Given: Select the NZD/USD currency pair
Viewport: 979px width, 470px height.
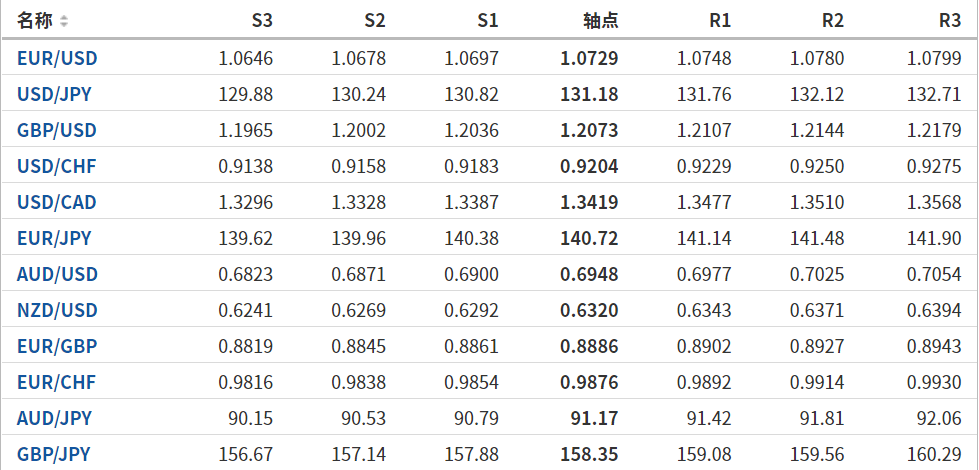Looking at the screenshot, I should click(x=57, y=311).
